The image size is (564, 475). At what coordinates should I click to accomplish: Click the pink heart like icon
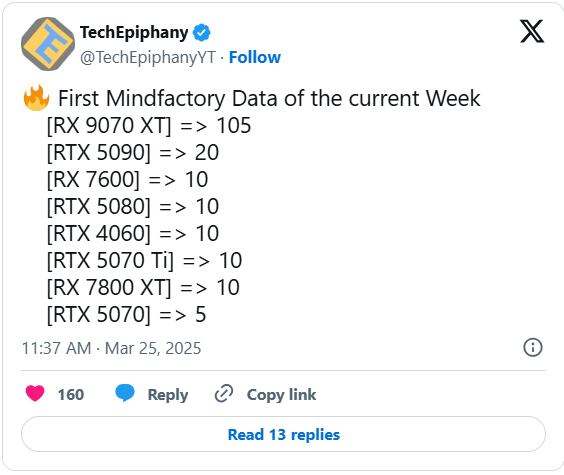pos(35,393)
